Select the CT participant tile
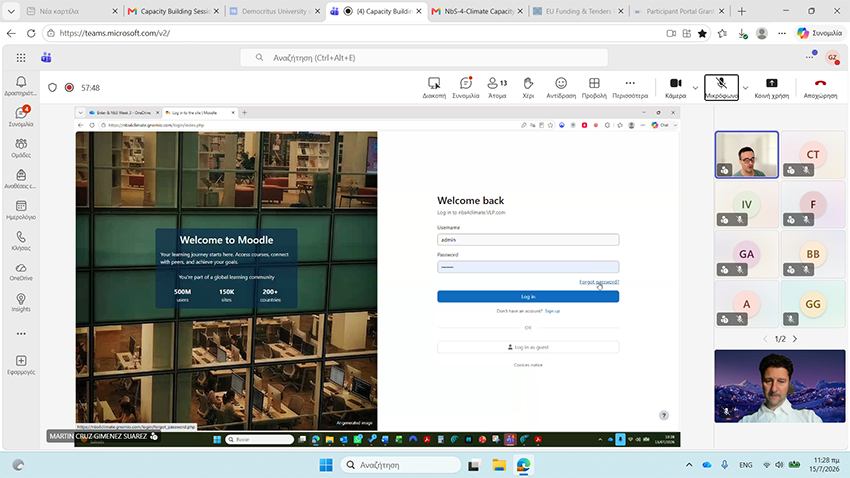Image resolution: width=850 pixels, height=478 pixels. point(813,154)
